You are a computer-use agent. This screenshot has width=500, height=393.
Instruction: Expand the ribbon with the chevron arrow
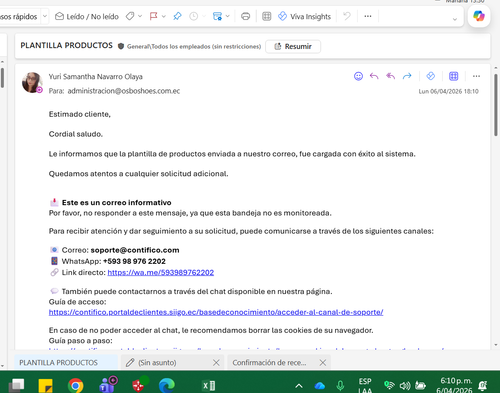pos(455,19)
